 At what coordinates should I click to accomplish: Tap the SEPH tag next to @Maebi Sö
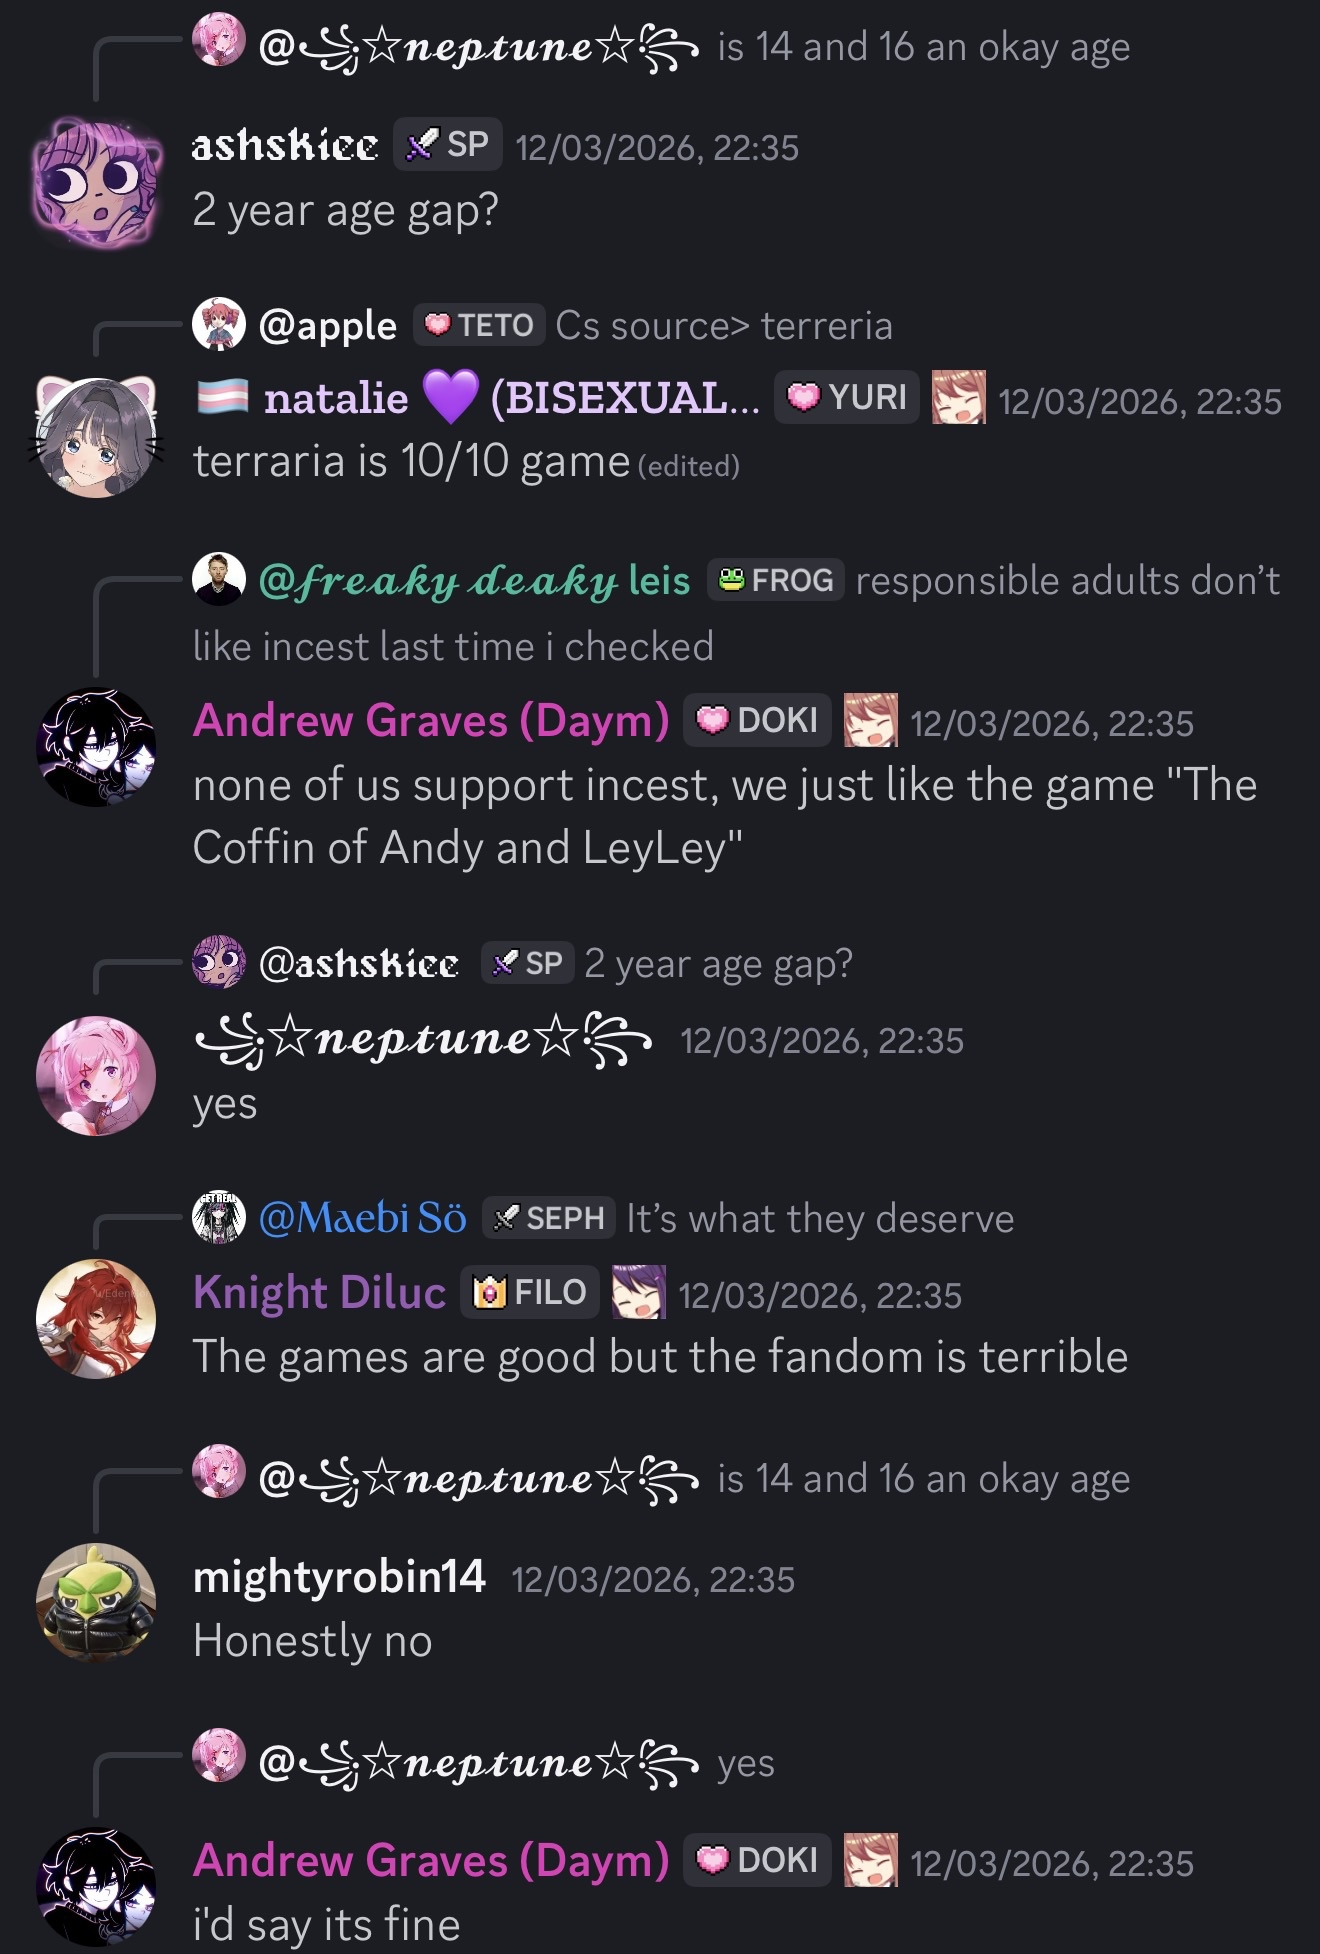pos(549,1218)
